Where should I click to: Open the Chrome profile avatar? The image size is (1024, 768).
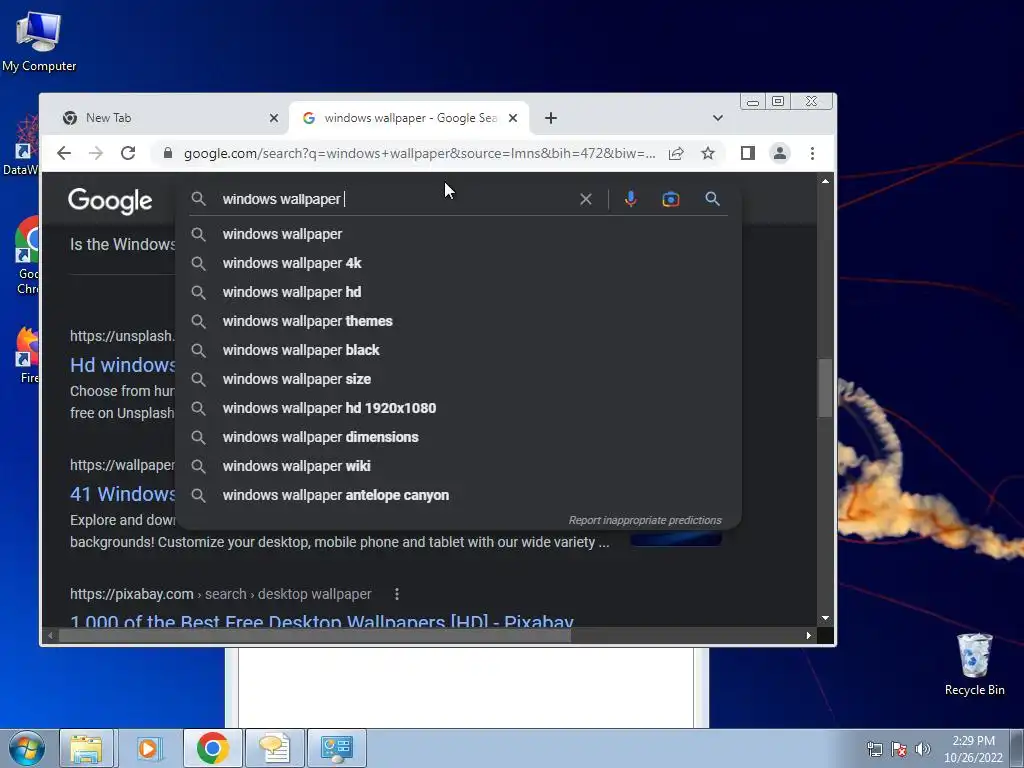click(x=780, y=153)
